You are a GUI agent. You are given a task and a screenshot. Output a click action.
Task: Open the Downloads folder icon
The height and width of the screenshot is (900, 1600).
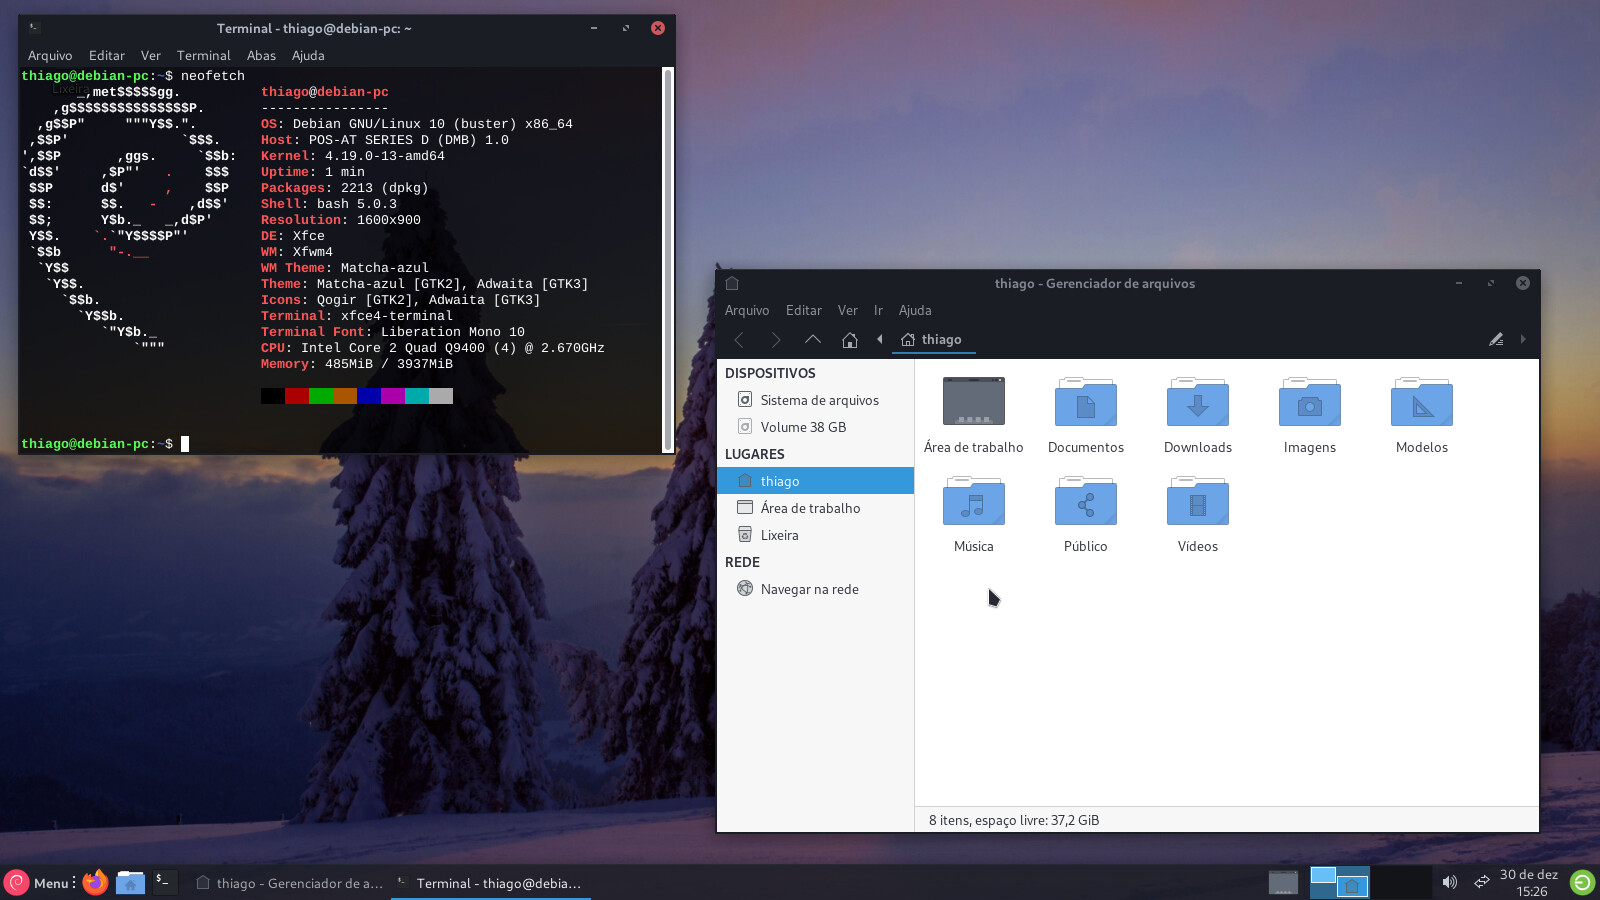[1197, 403]
